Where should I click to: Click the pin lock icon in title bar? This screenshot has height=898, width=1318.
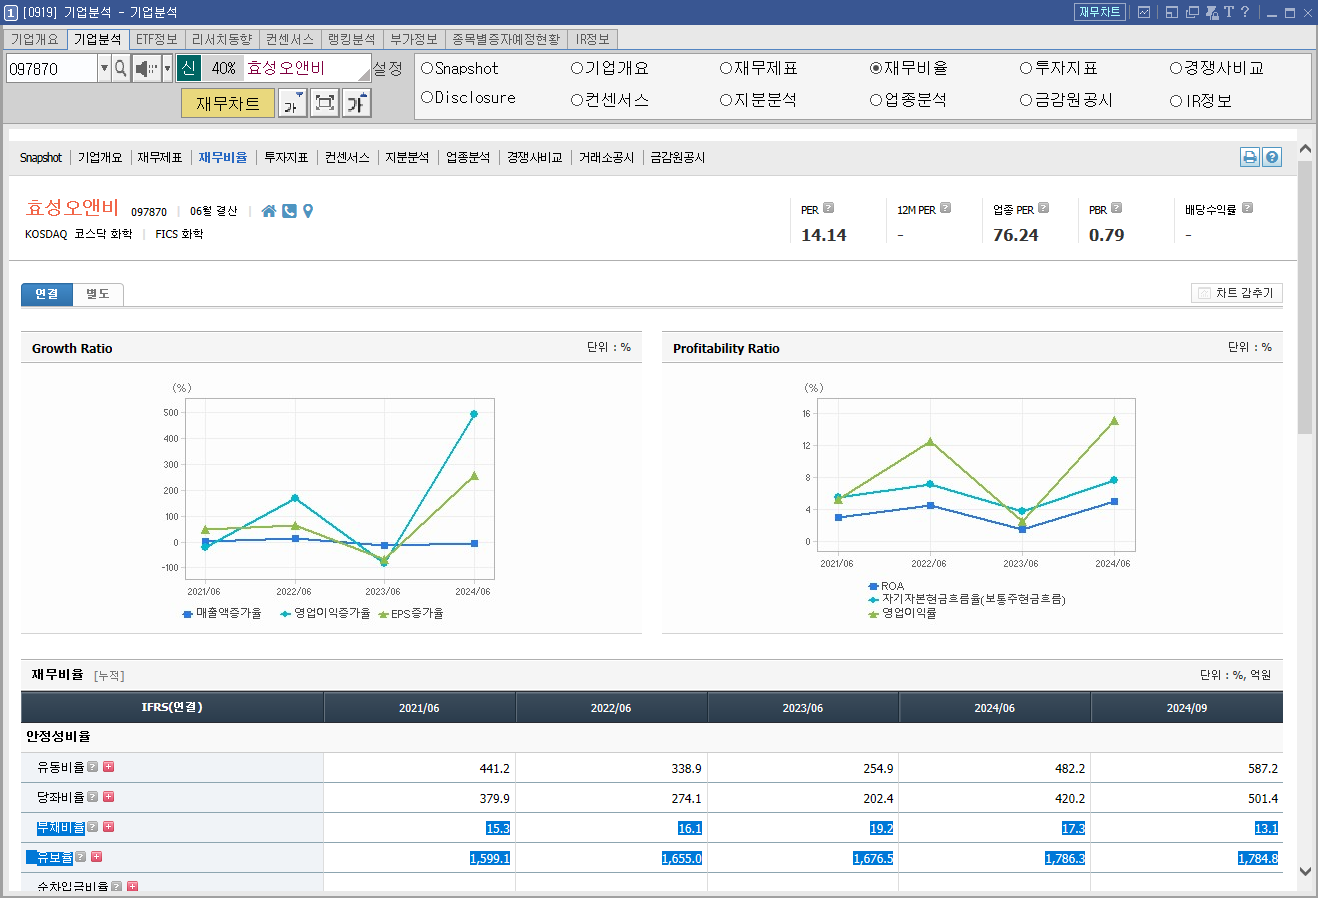tap(1211, 12)
